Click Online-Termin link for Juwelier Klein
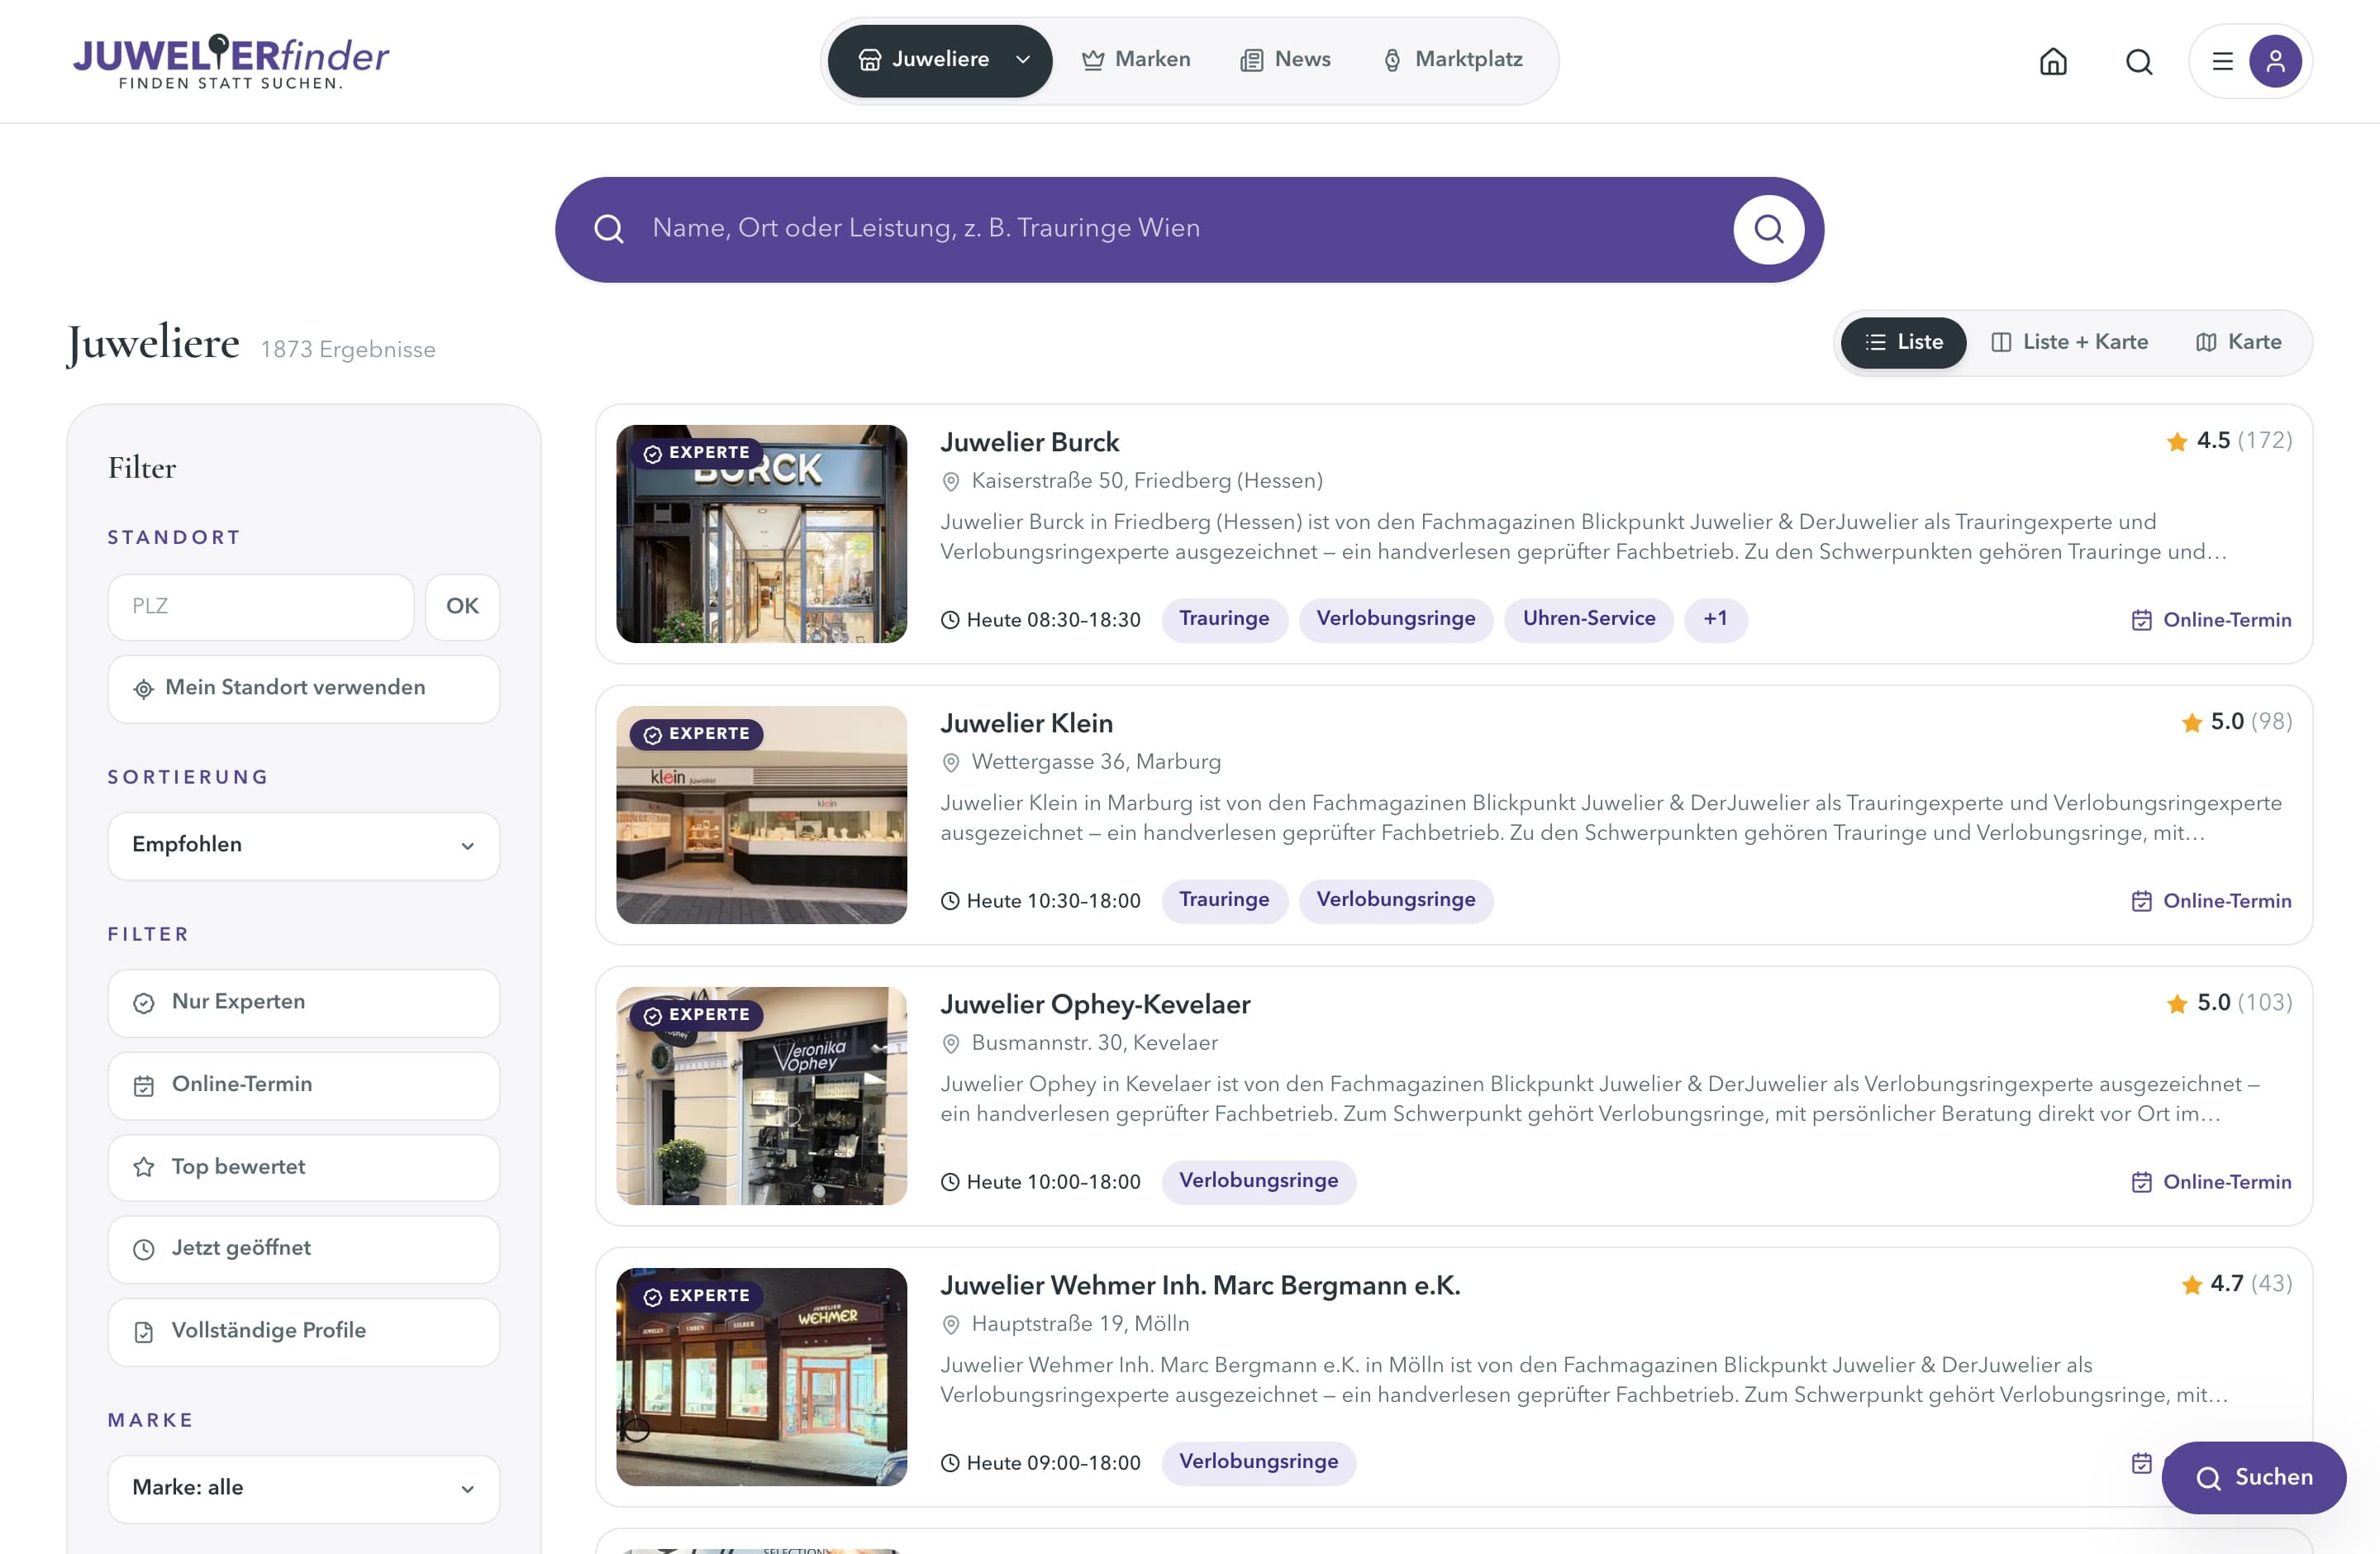The width and height of the screenshot is (2380, 1554). click(2211, 901)
